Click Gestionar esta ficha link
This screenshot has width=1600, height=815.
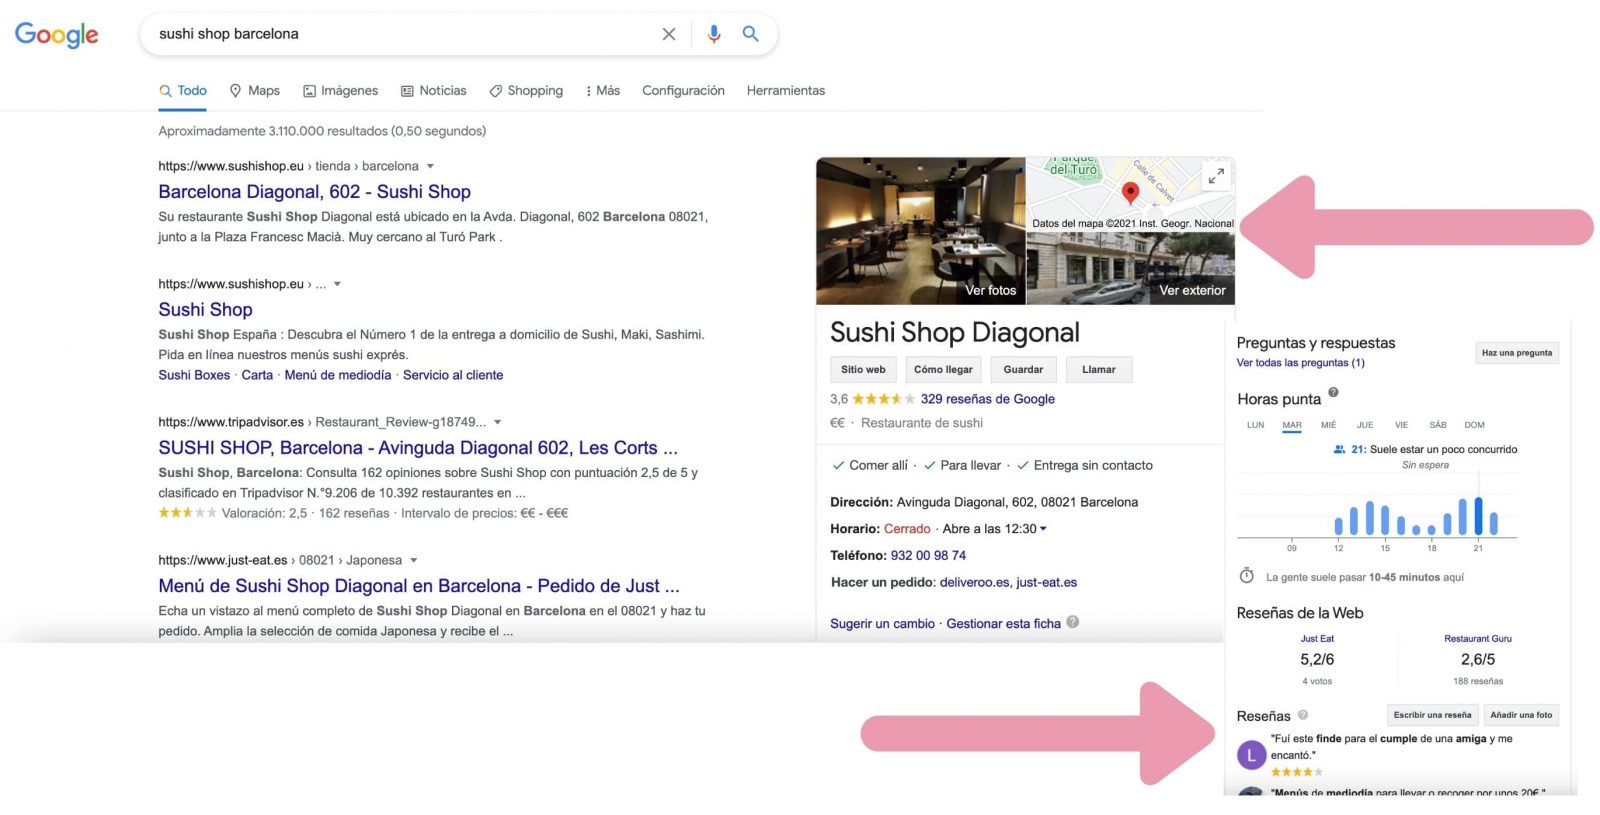pos(1003,624)
